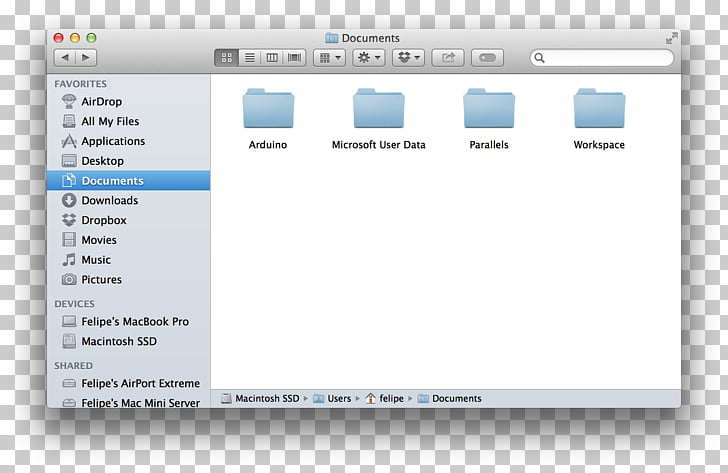The image size is (728, 473).
Task: Click felipe home in the path bar
Action: coord(384,399)
